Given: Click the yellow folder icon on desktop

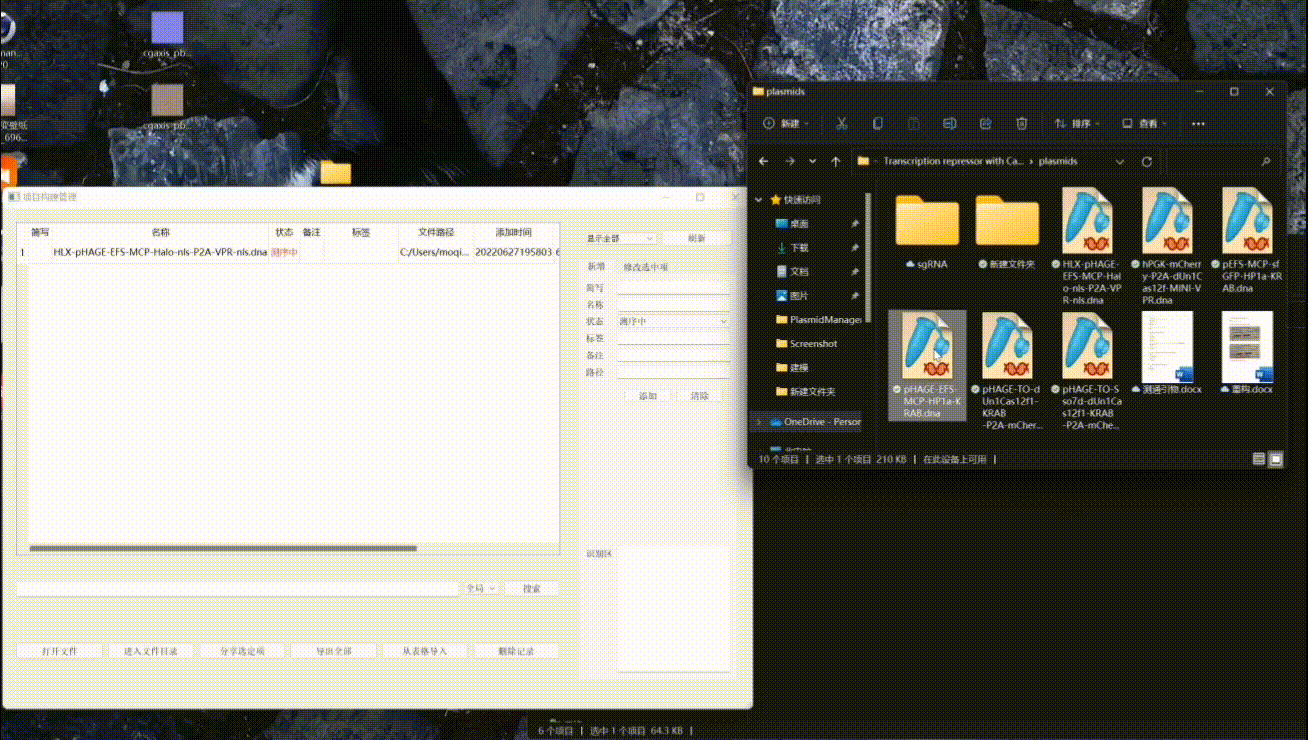Looking at the screenshot, I should coord(335,173).
